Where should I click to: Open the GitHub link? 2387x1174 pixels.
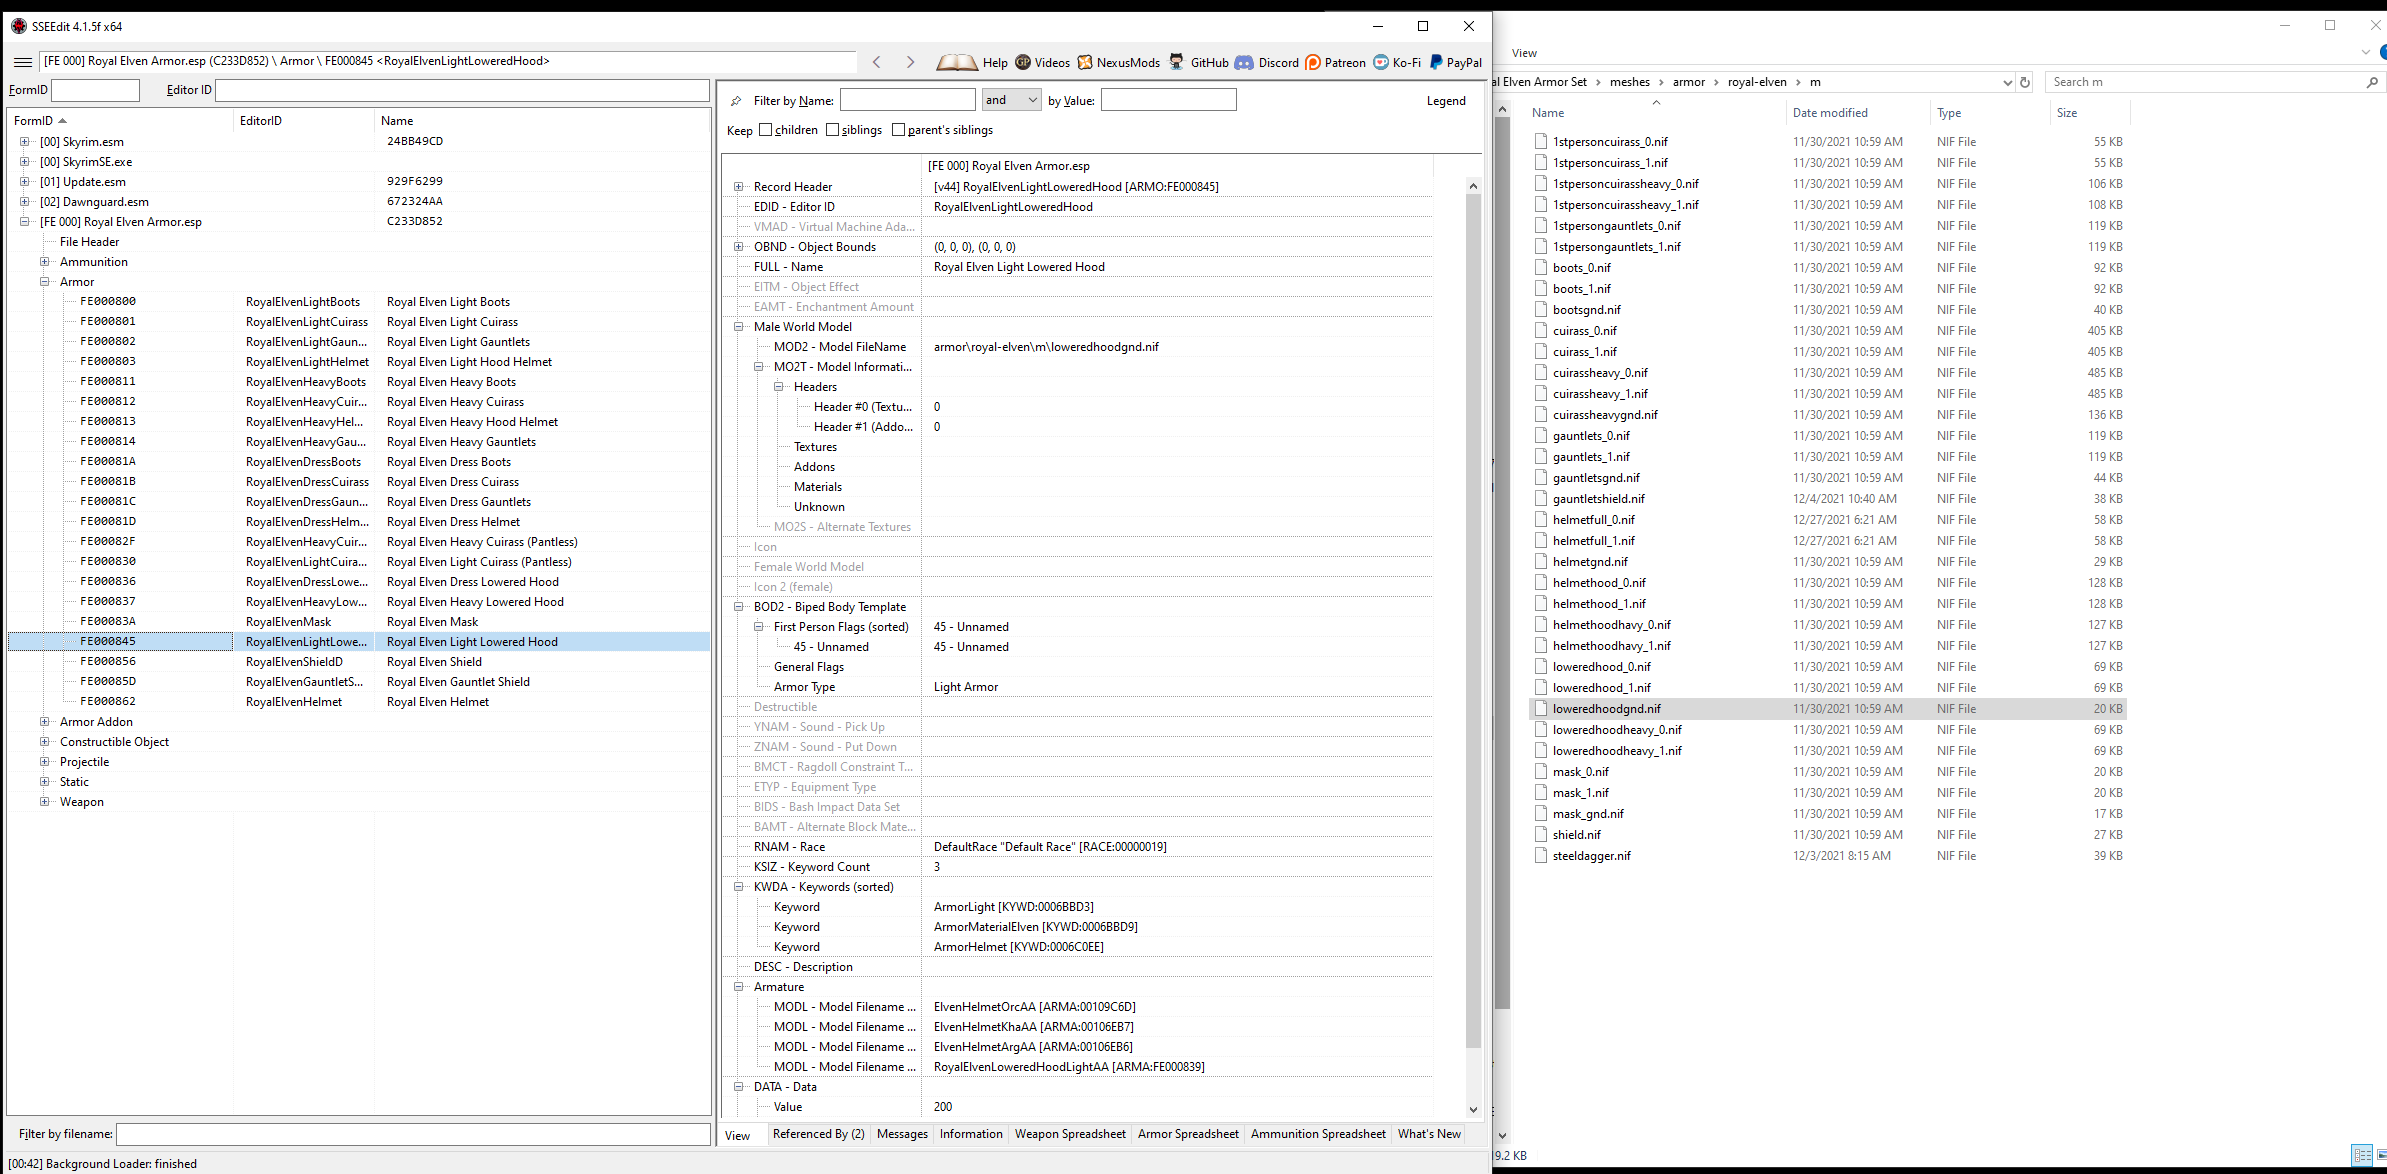pos(1199,62)
